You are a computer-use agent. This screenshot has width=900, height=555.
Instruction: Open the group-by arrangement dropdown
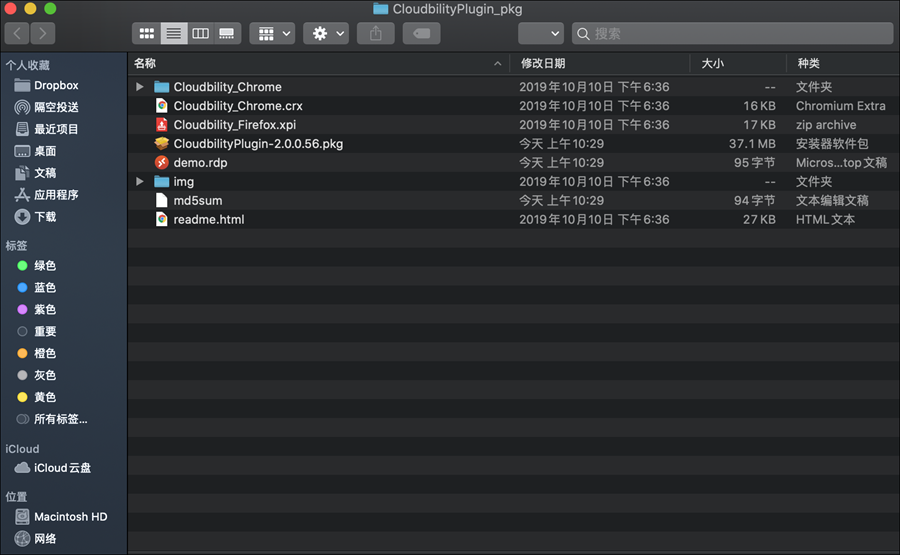(x=272, y=33)
